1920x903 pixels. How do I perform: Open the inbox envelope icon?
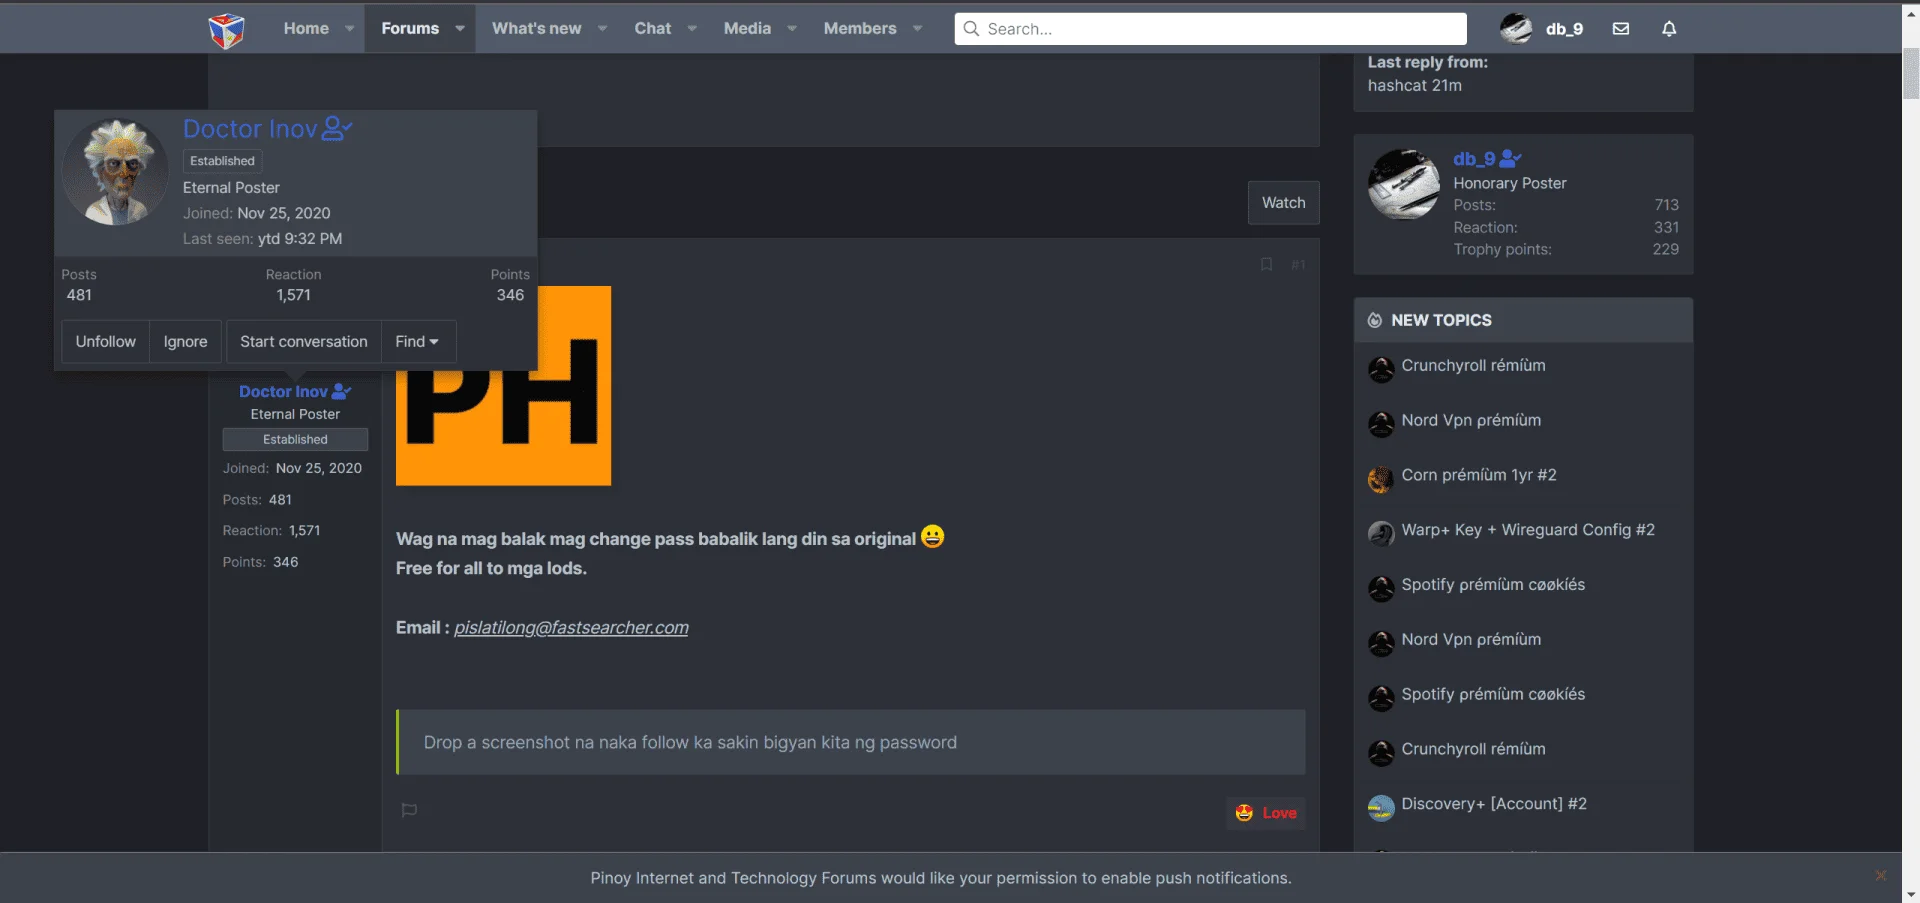point(1621,29)
